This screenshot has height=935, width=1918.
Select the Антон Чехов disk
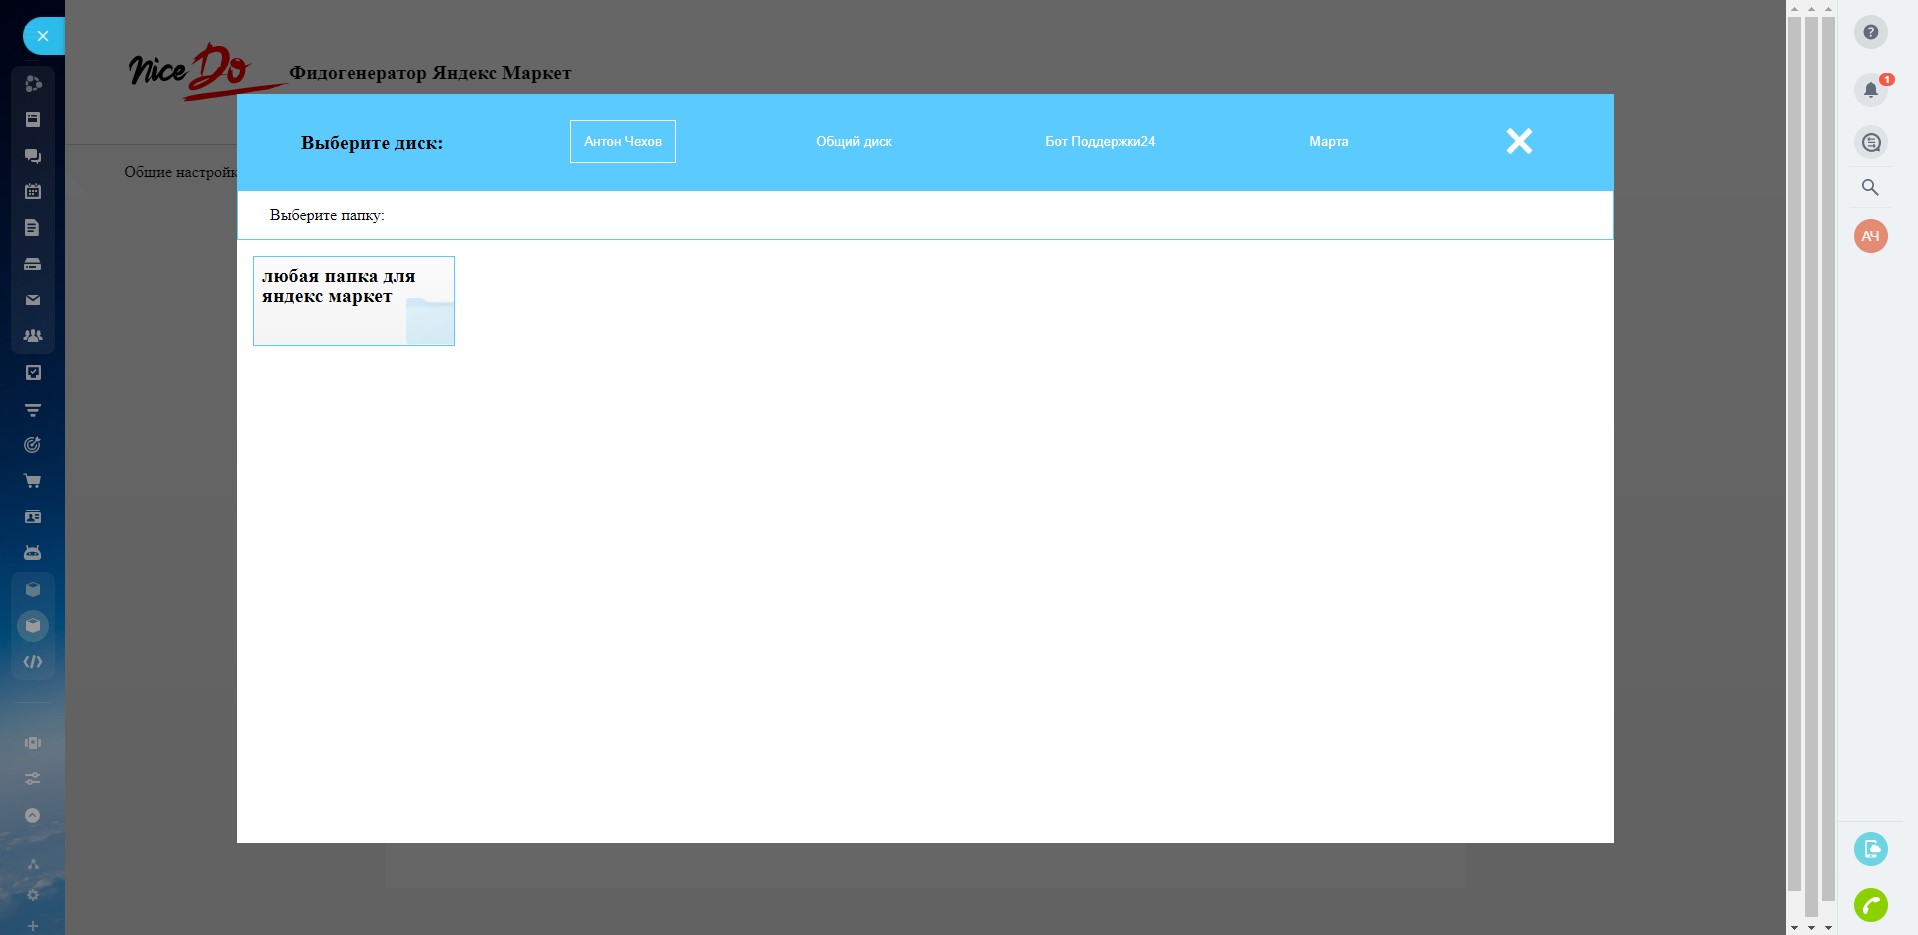click(623, 142)
